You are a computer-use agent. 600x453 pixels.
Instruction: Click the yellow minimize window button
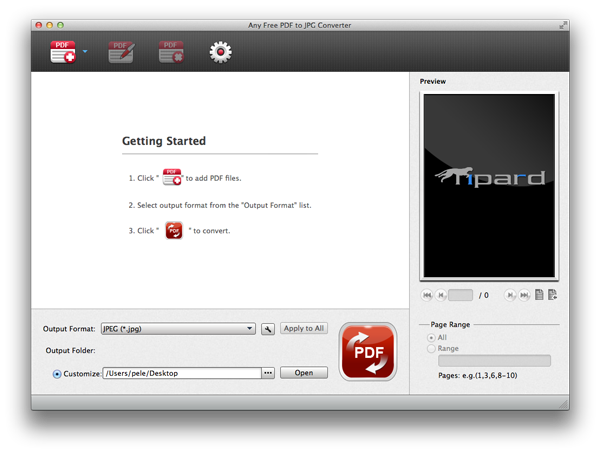49,25
